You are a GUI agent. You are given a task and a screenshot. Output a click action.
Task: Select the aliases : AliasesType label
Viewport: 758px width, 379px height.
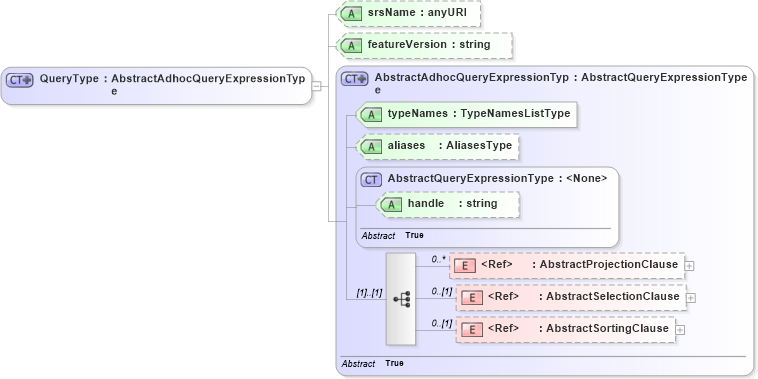450,146
